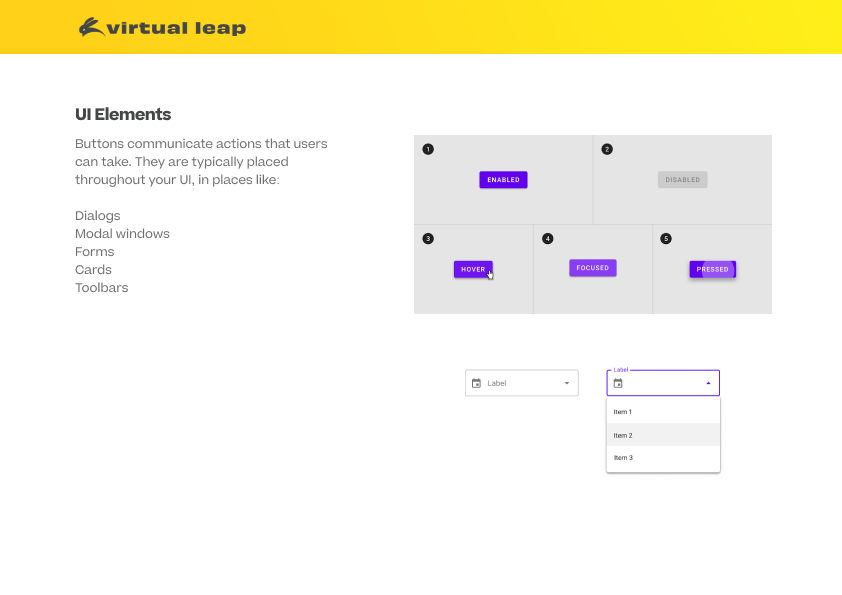Pick Item 3 from the dropdown list
Screen dimensions: 842x595
tap(663, 458)
